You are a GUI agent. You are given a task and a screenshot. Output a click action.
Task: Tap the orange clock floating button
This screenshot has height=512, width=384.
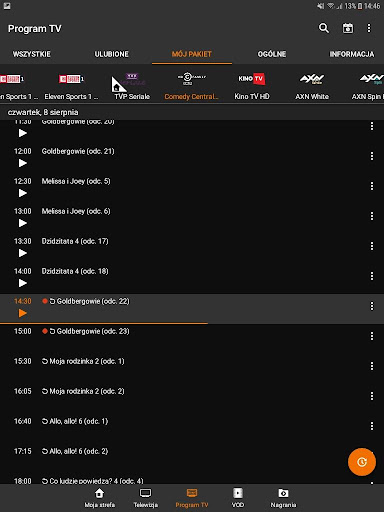pos(362,462)
